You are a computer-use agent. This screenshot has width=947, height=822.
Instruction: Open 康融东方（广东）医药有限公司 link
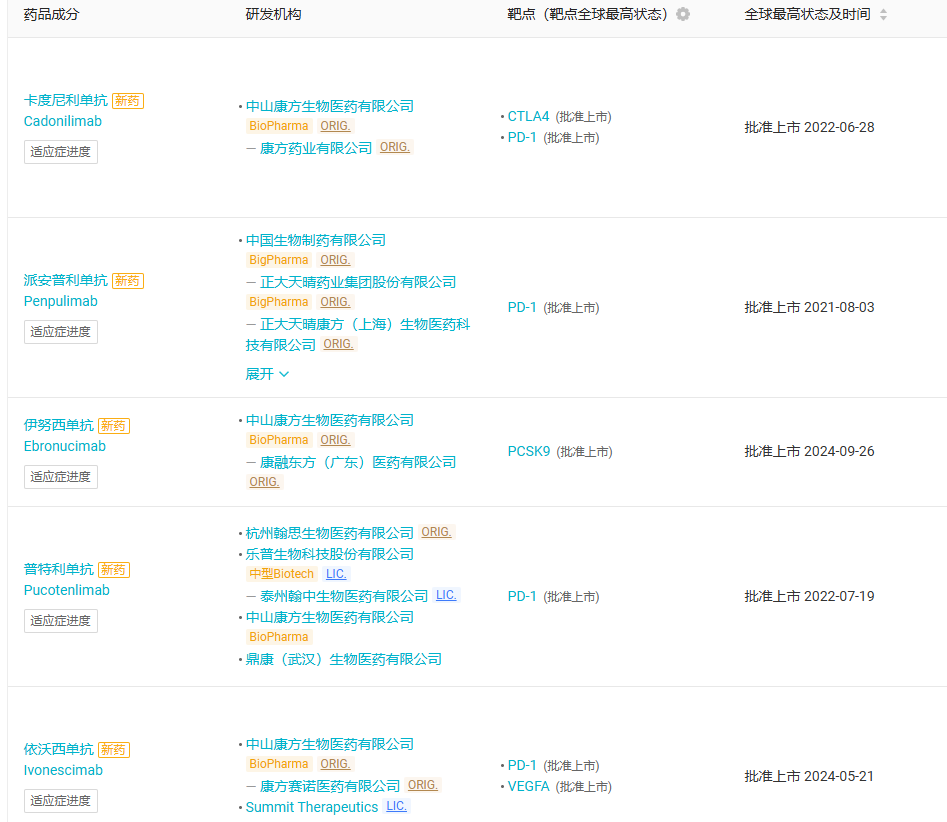coord(358,462)
